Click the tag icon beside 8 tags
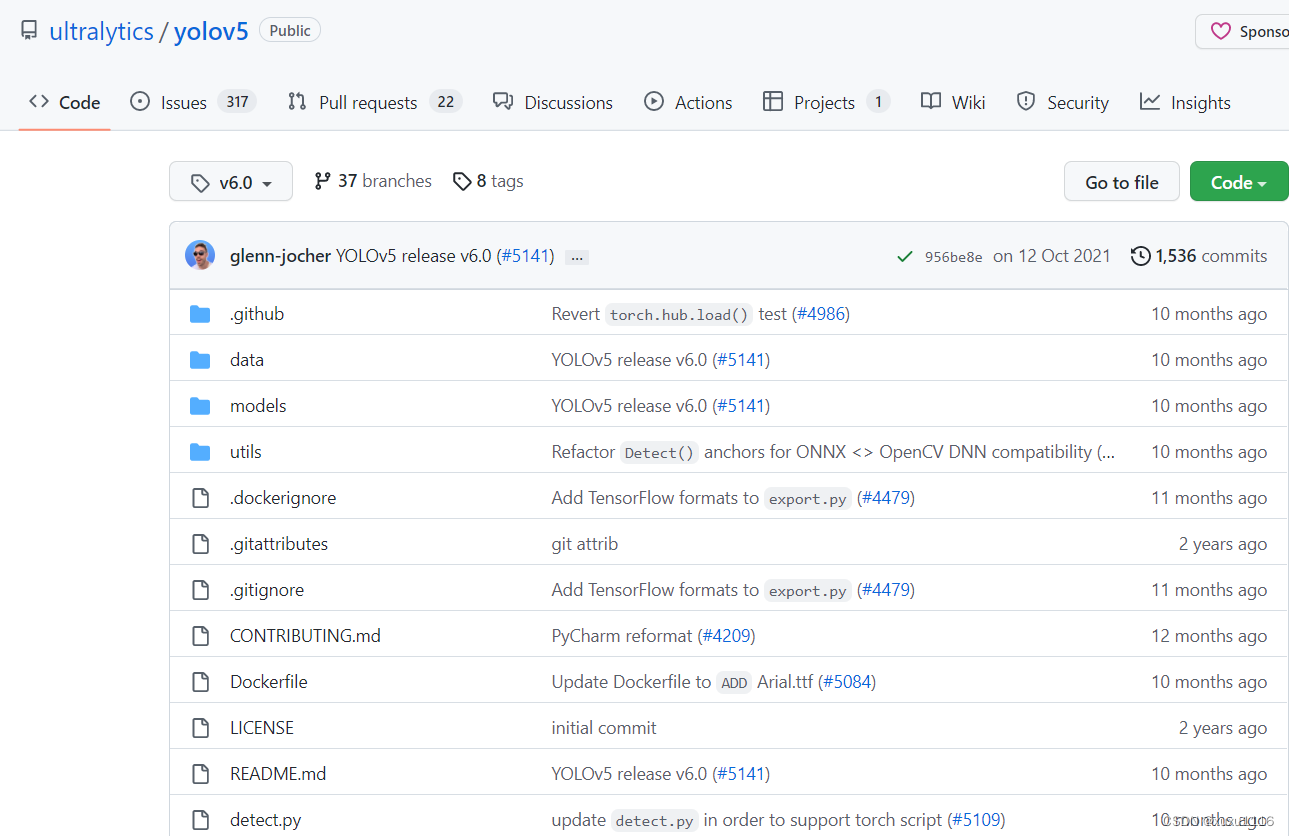 click(x=461, y=181)
